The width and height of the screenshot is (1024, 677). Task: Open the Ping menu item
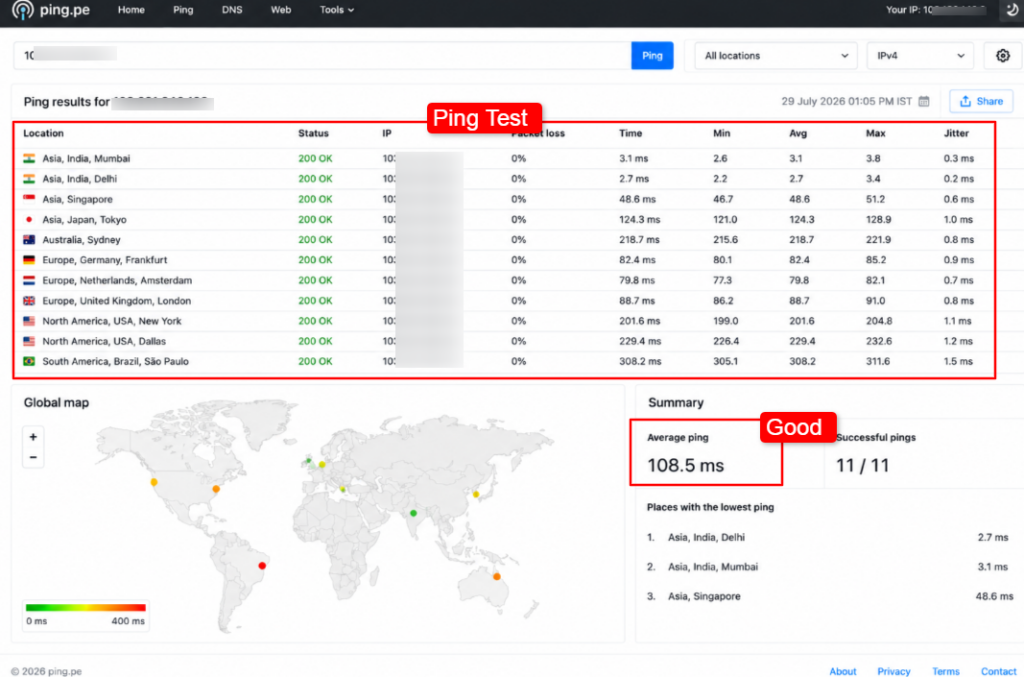click(x=183, y=10)
